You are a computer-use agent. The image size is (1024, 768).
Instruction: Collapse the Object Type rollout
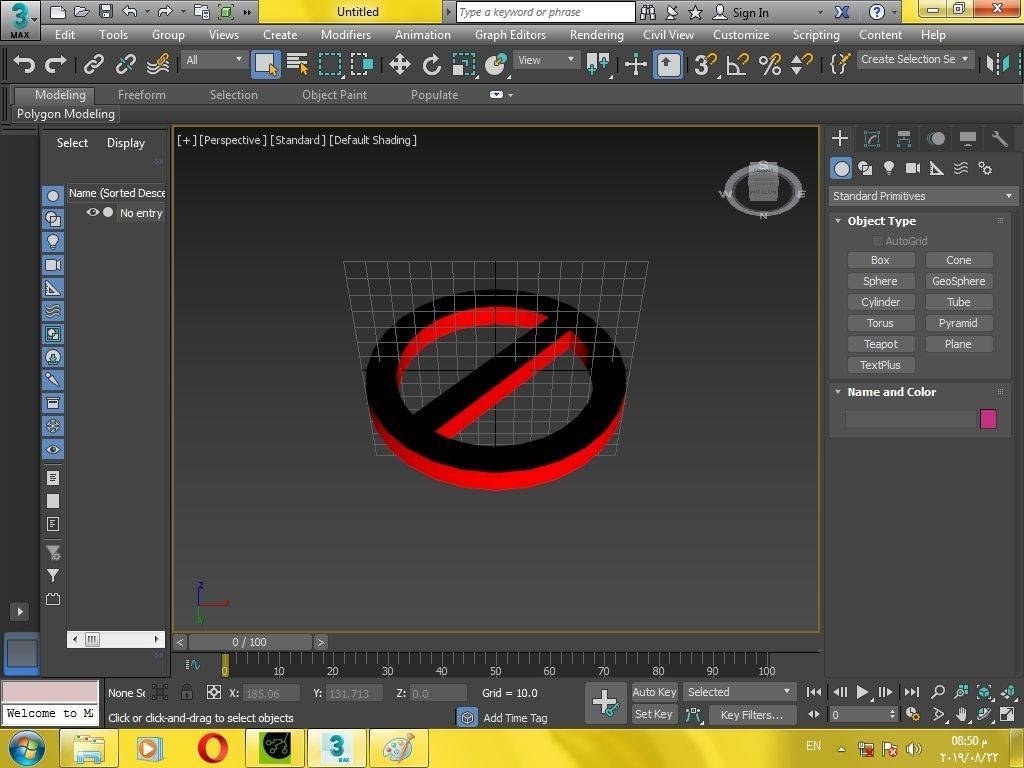click(x=839, y=221)
